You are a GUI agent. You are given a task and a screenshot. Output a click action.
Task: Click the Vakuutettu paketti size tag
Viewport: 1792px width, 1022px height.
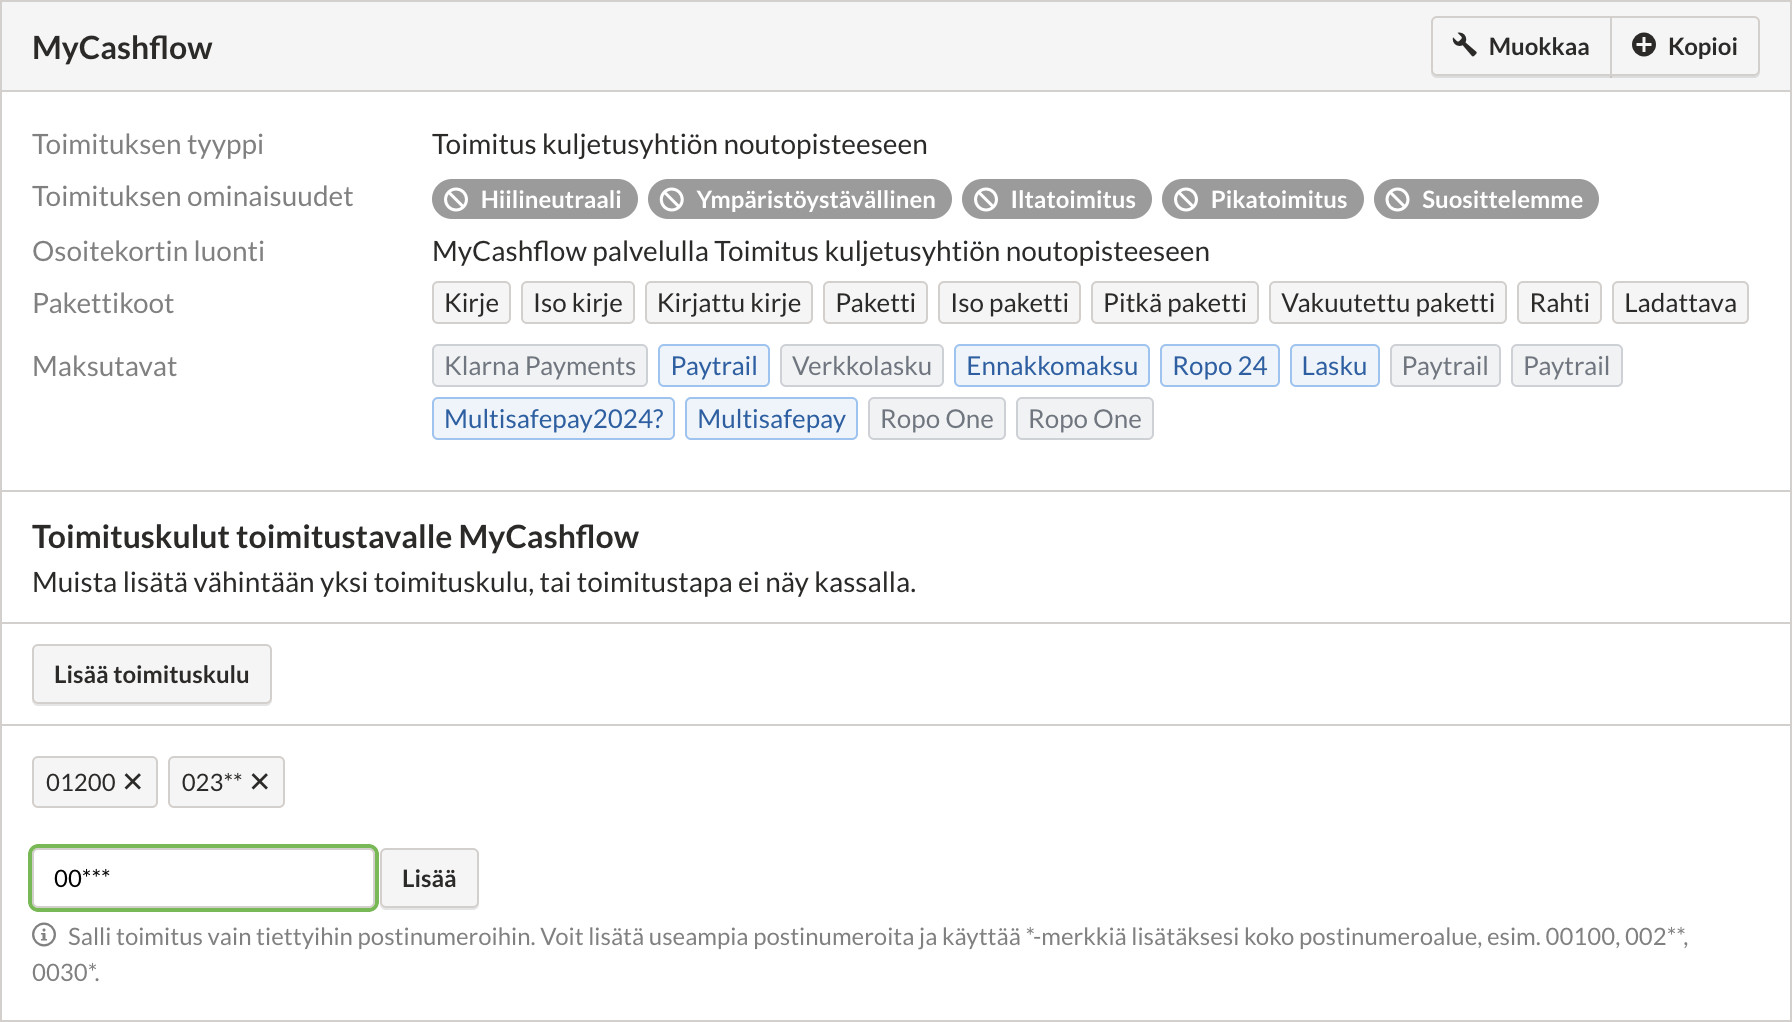1388,303
